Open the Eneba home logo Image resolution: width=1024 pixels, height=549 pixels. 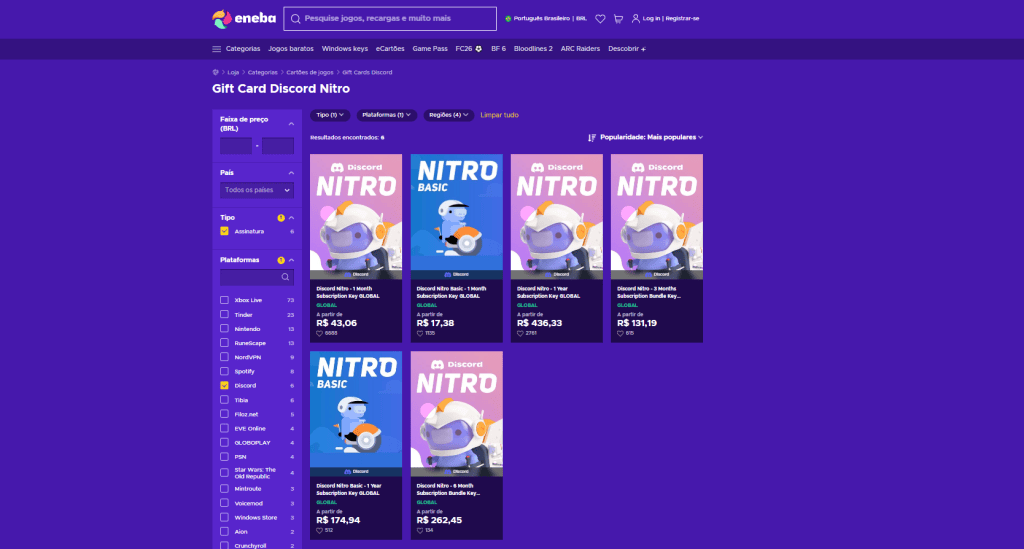tap(244, 18)
